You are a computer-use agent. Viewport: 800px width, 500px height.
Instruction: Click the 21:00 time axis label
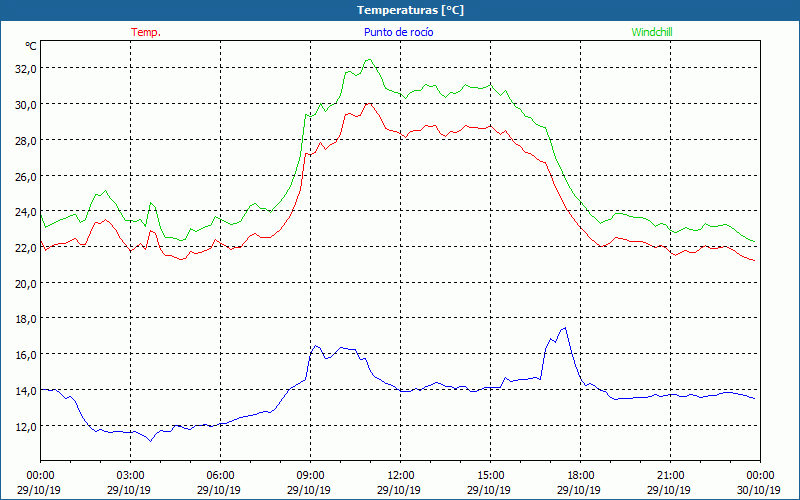pyautogui.click(x=670, y=476)
